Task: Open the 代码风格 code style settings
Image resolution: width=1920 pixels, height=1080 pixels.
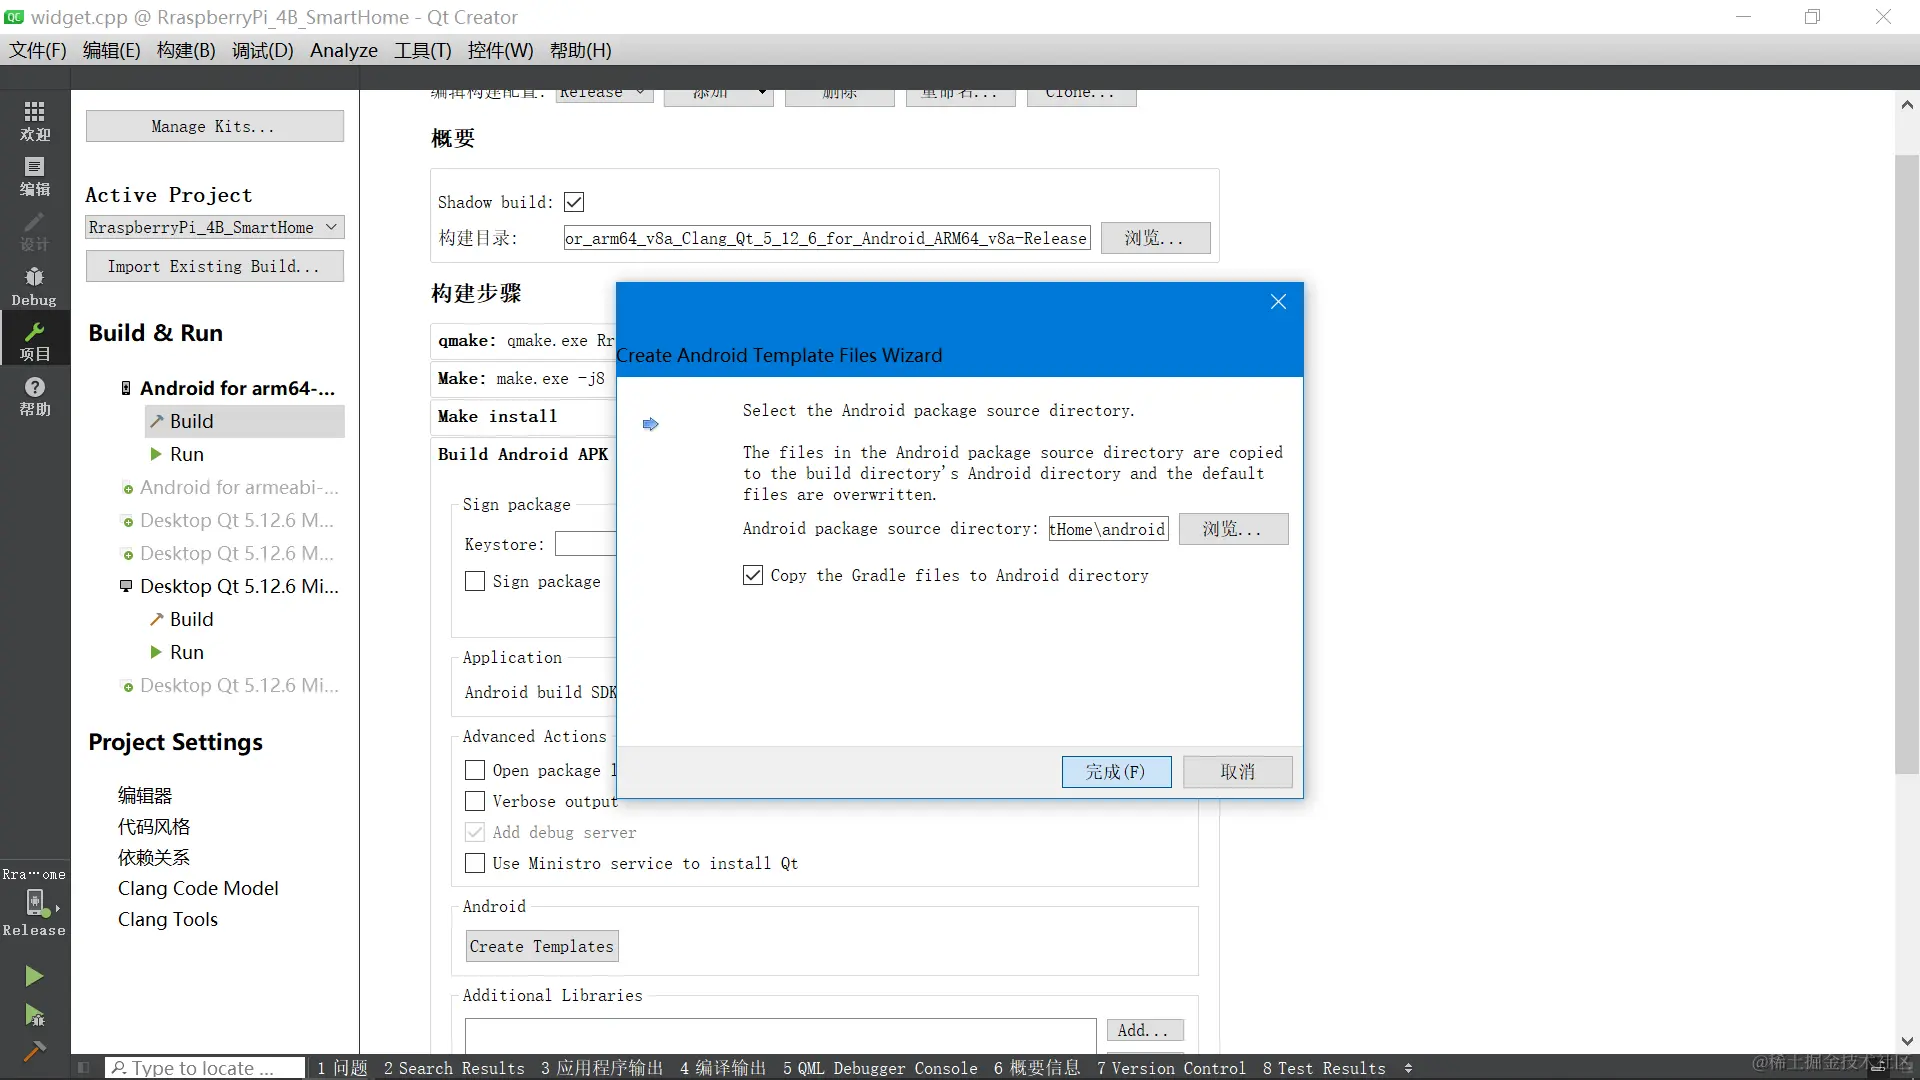Action: pos(154,826)
